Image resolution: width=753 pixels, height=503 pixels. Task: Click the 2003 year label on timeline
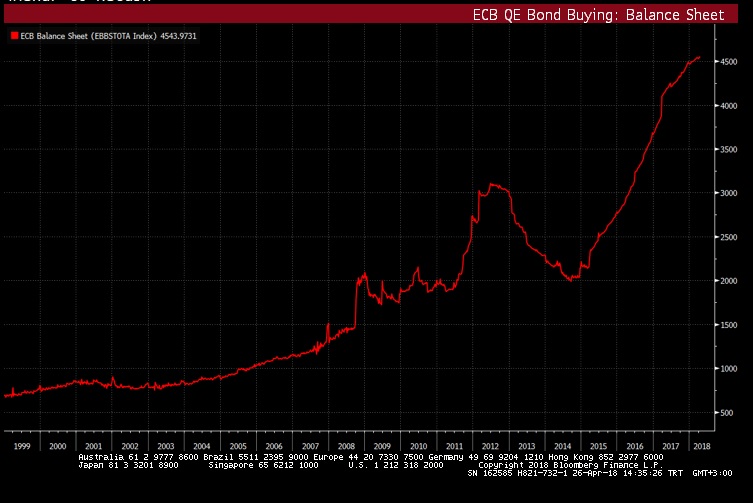tap(166, 446)
